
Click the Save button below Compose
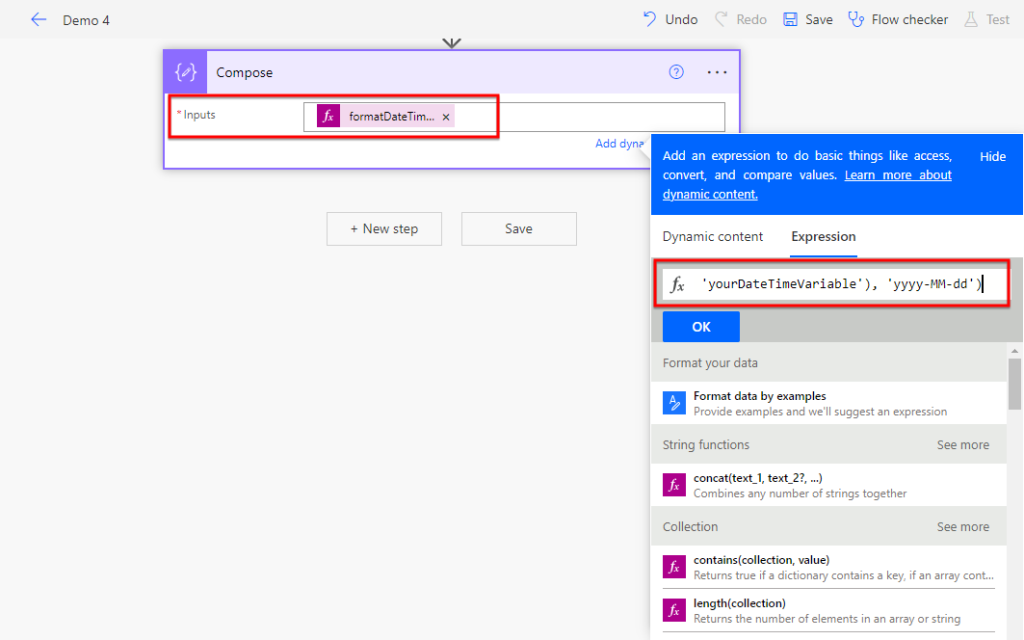(519, 229)
